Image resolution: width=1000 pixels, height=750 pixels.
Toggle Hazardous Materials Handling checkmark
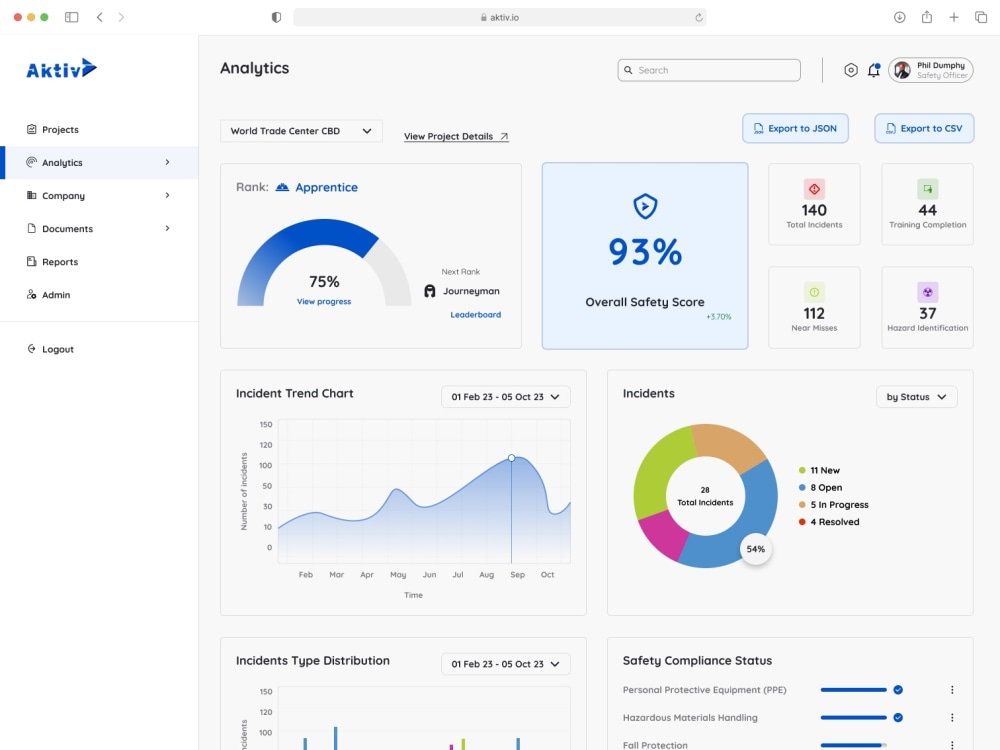click(898, 717)
